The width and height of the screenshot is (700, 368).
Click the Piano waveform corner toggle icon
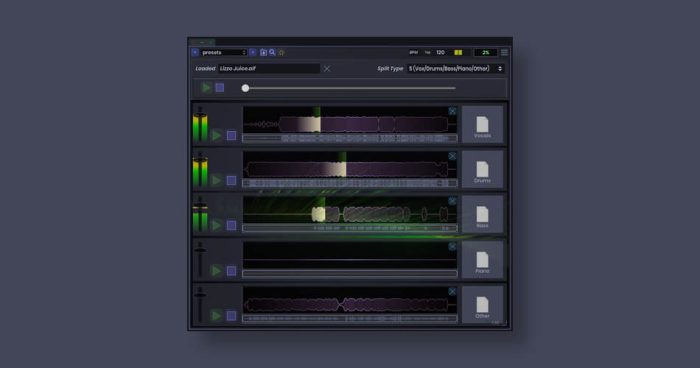(x=452, y=247)
